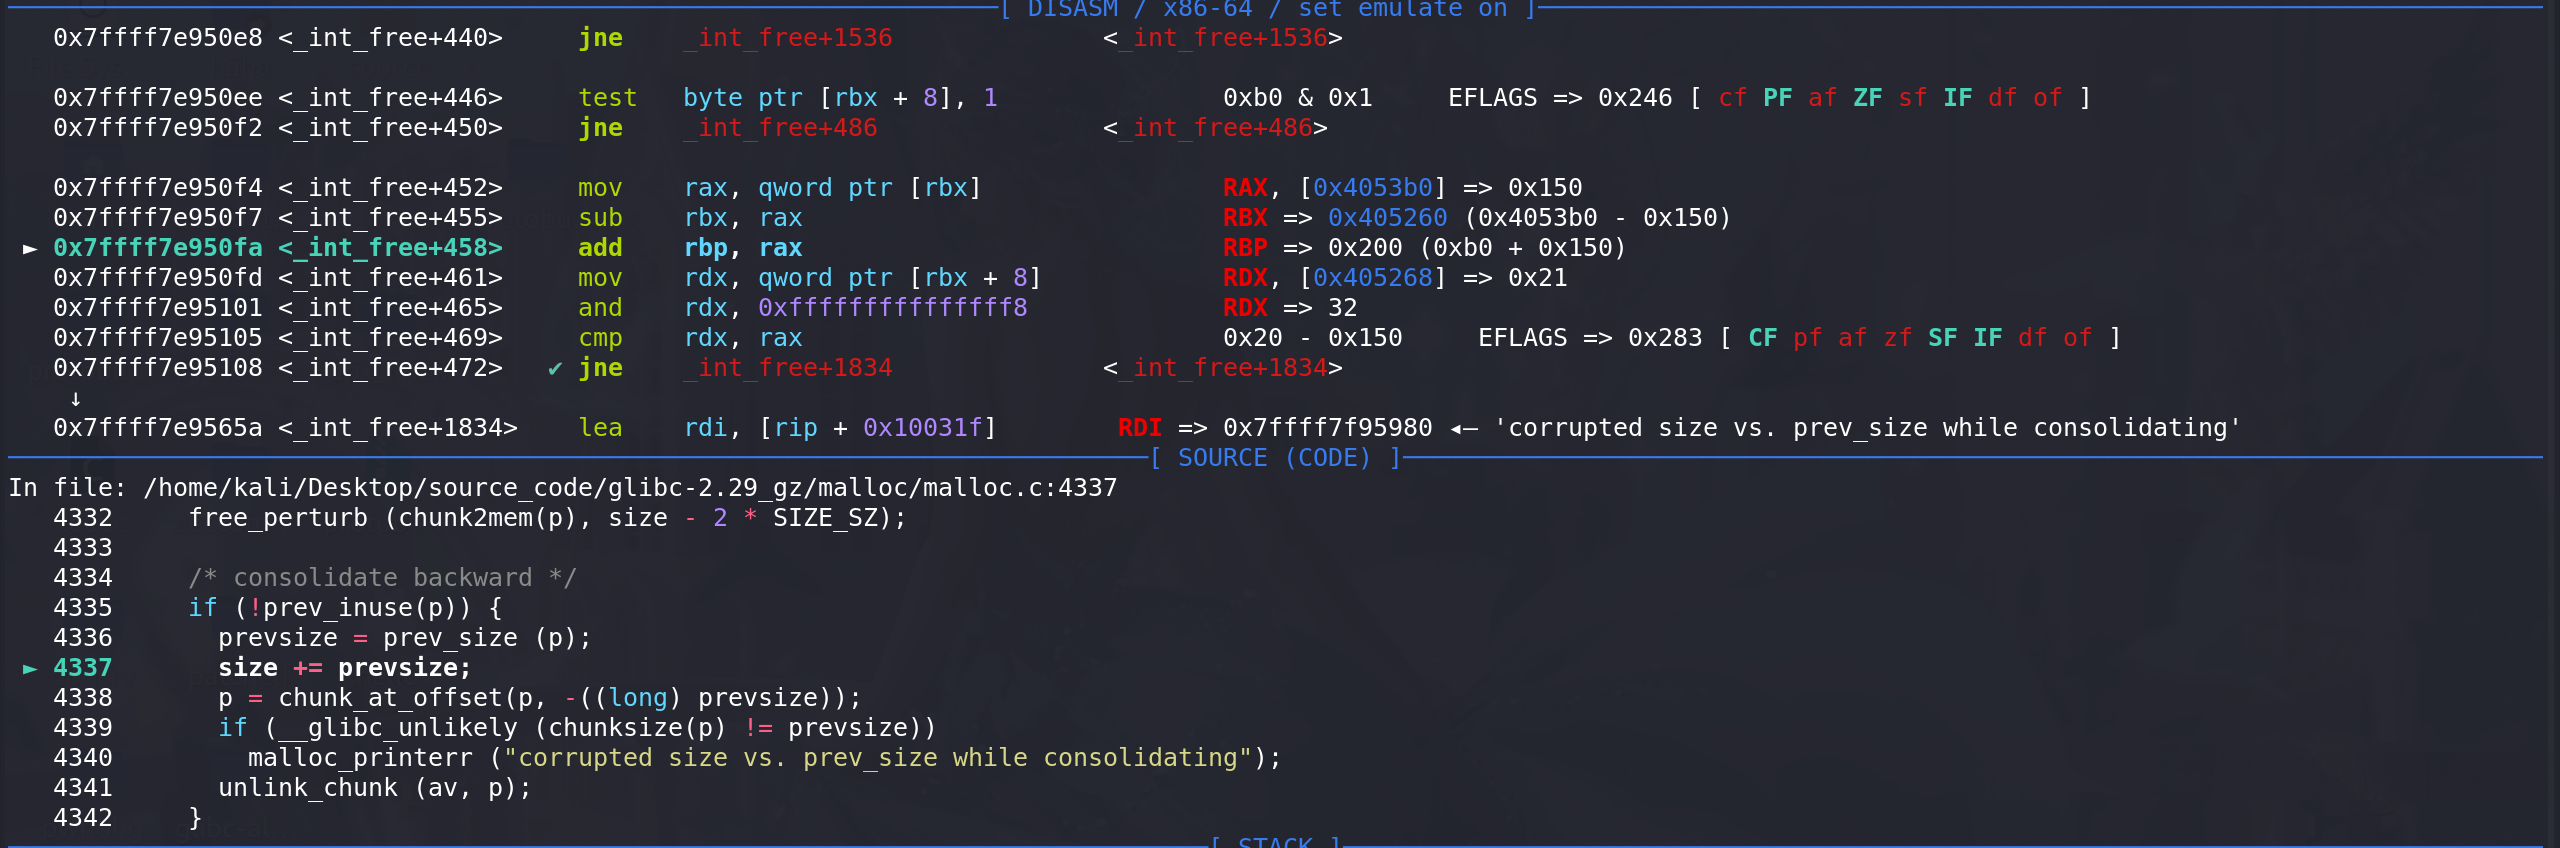Click 'unlink_chunk (av, p);' on line 4341

[x=375, y=788]
